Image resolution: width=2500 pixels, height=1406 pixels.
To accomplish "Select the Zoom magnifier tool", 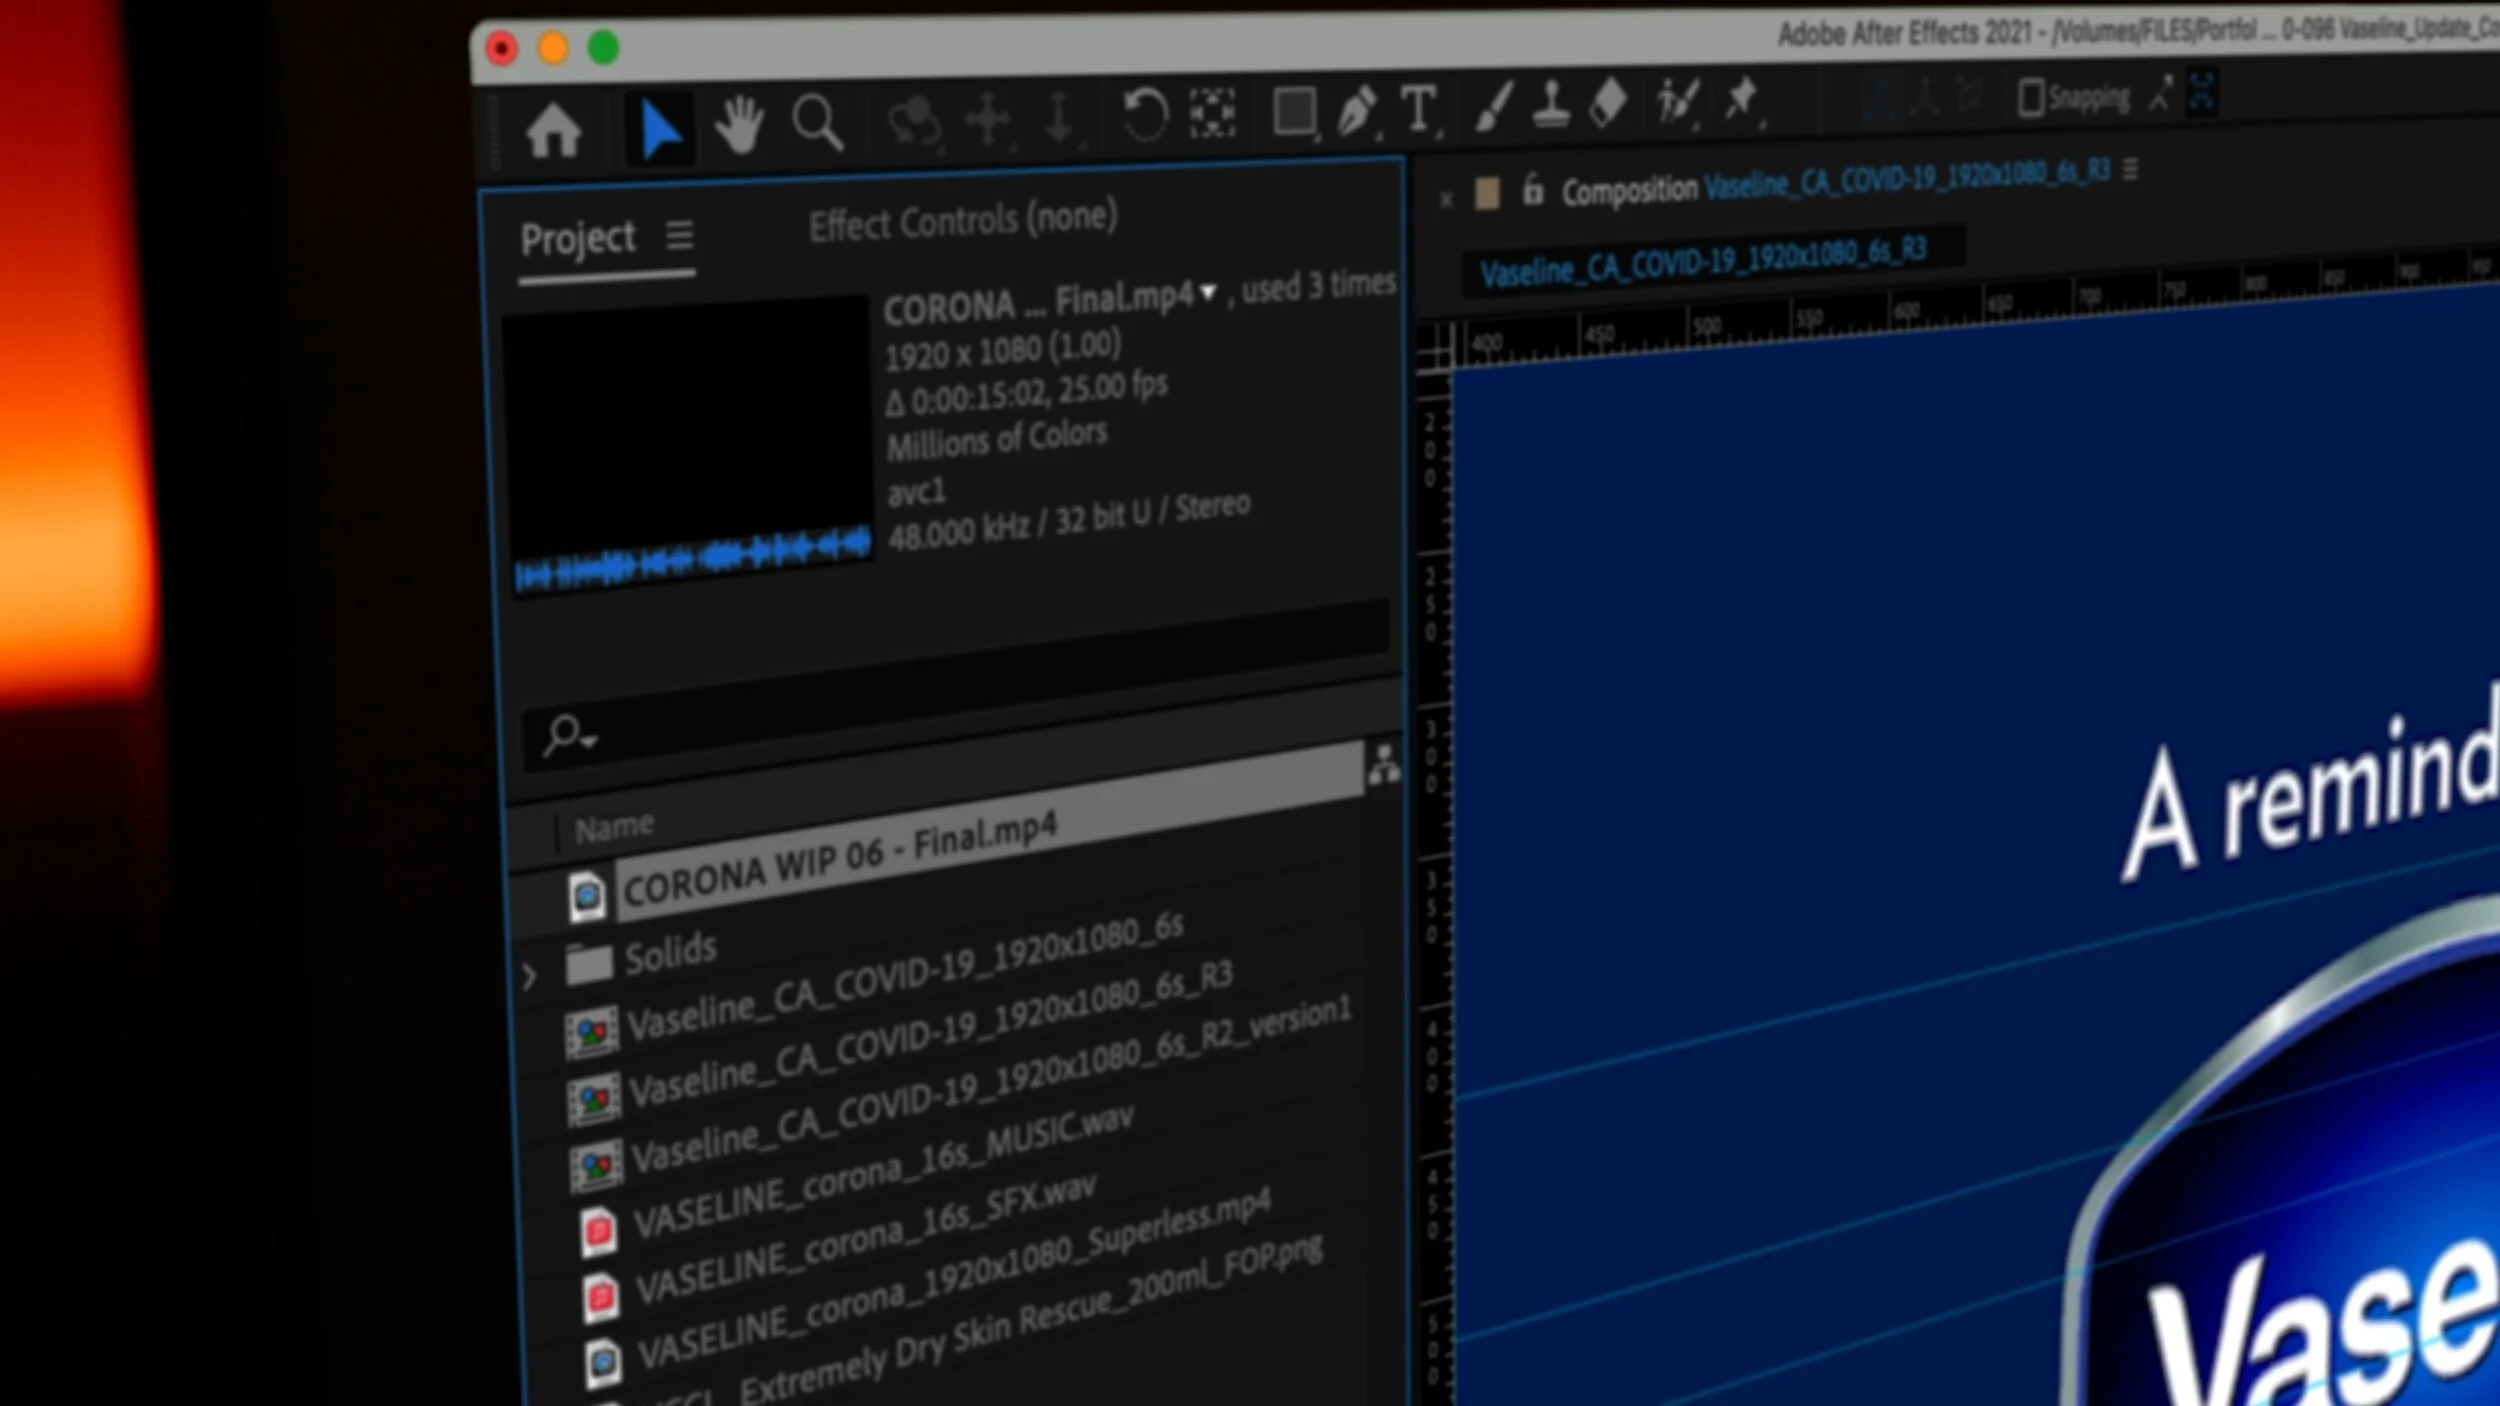I will coord(817,124).
